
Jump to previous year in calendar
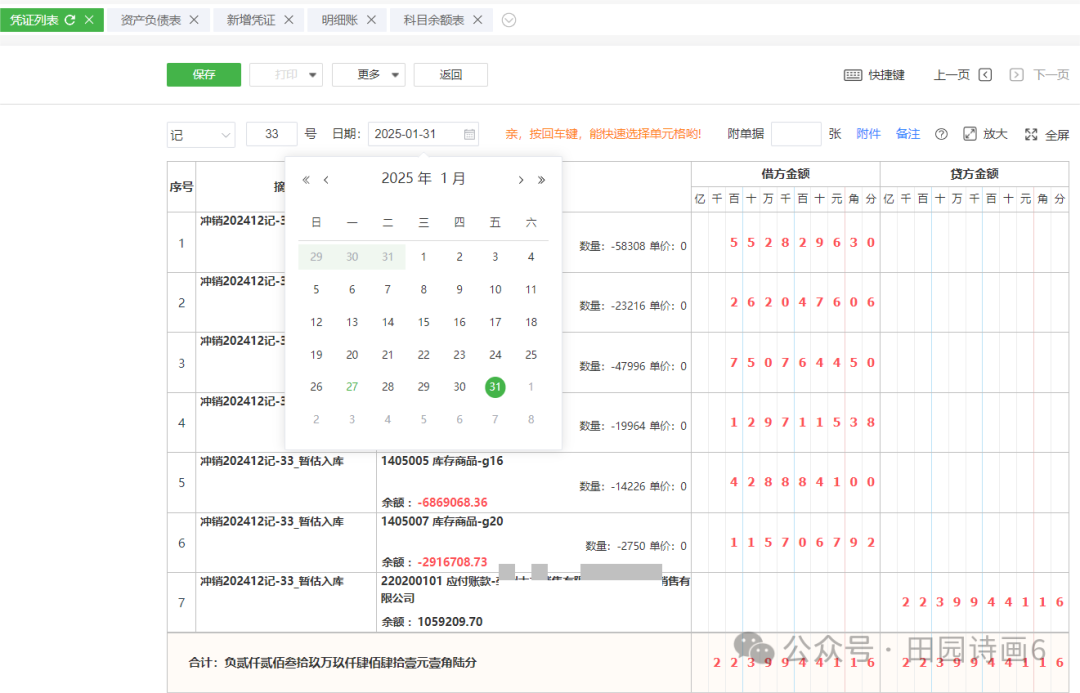coord(306,180)
